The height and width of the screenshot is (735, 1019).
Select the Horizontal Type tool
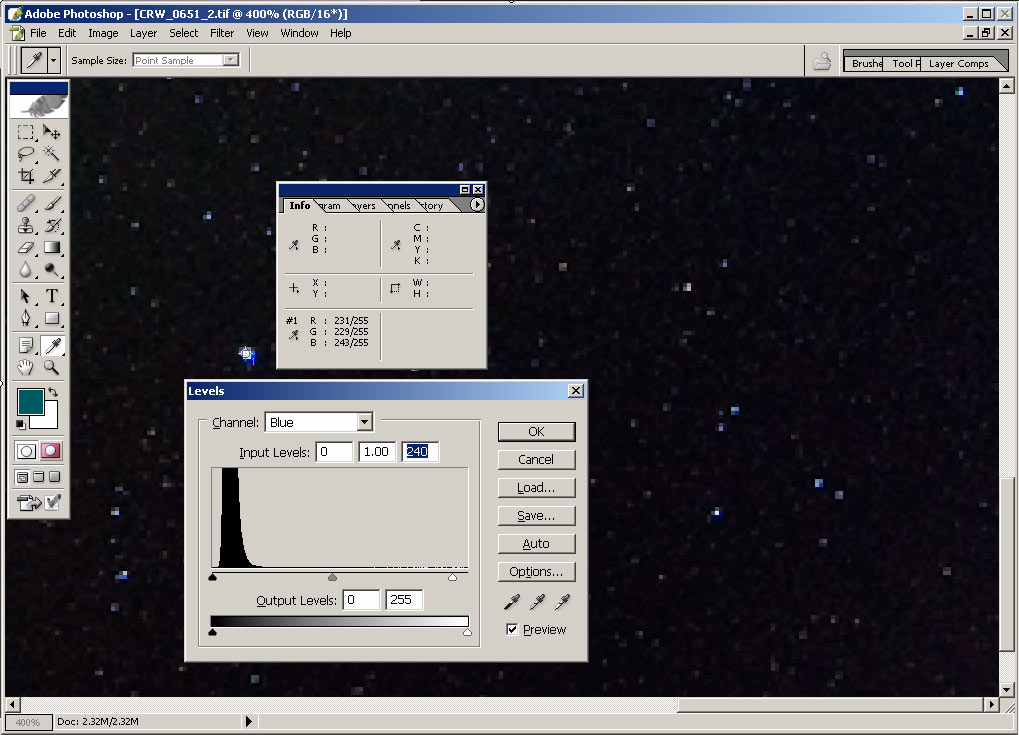pyautogui.click(x=52, y=296)
